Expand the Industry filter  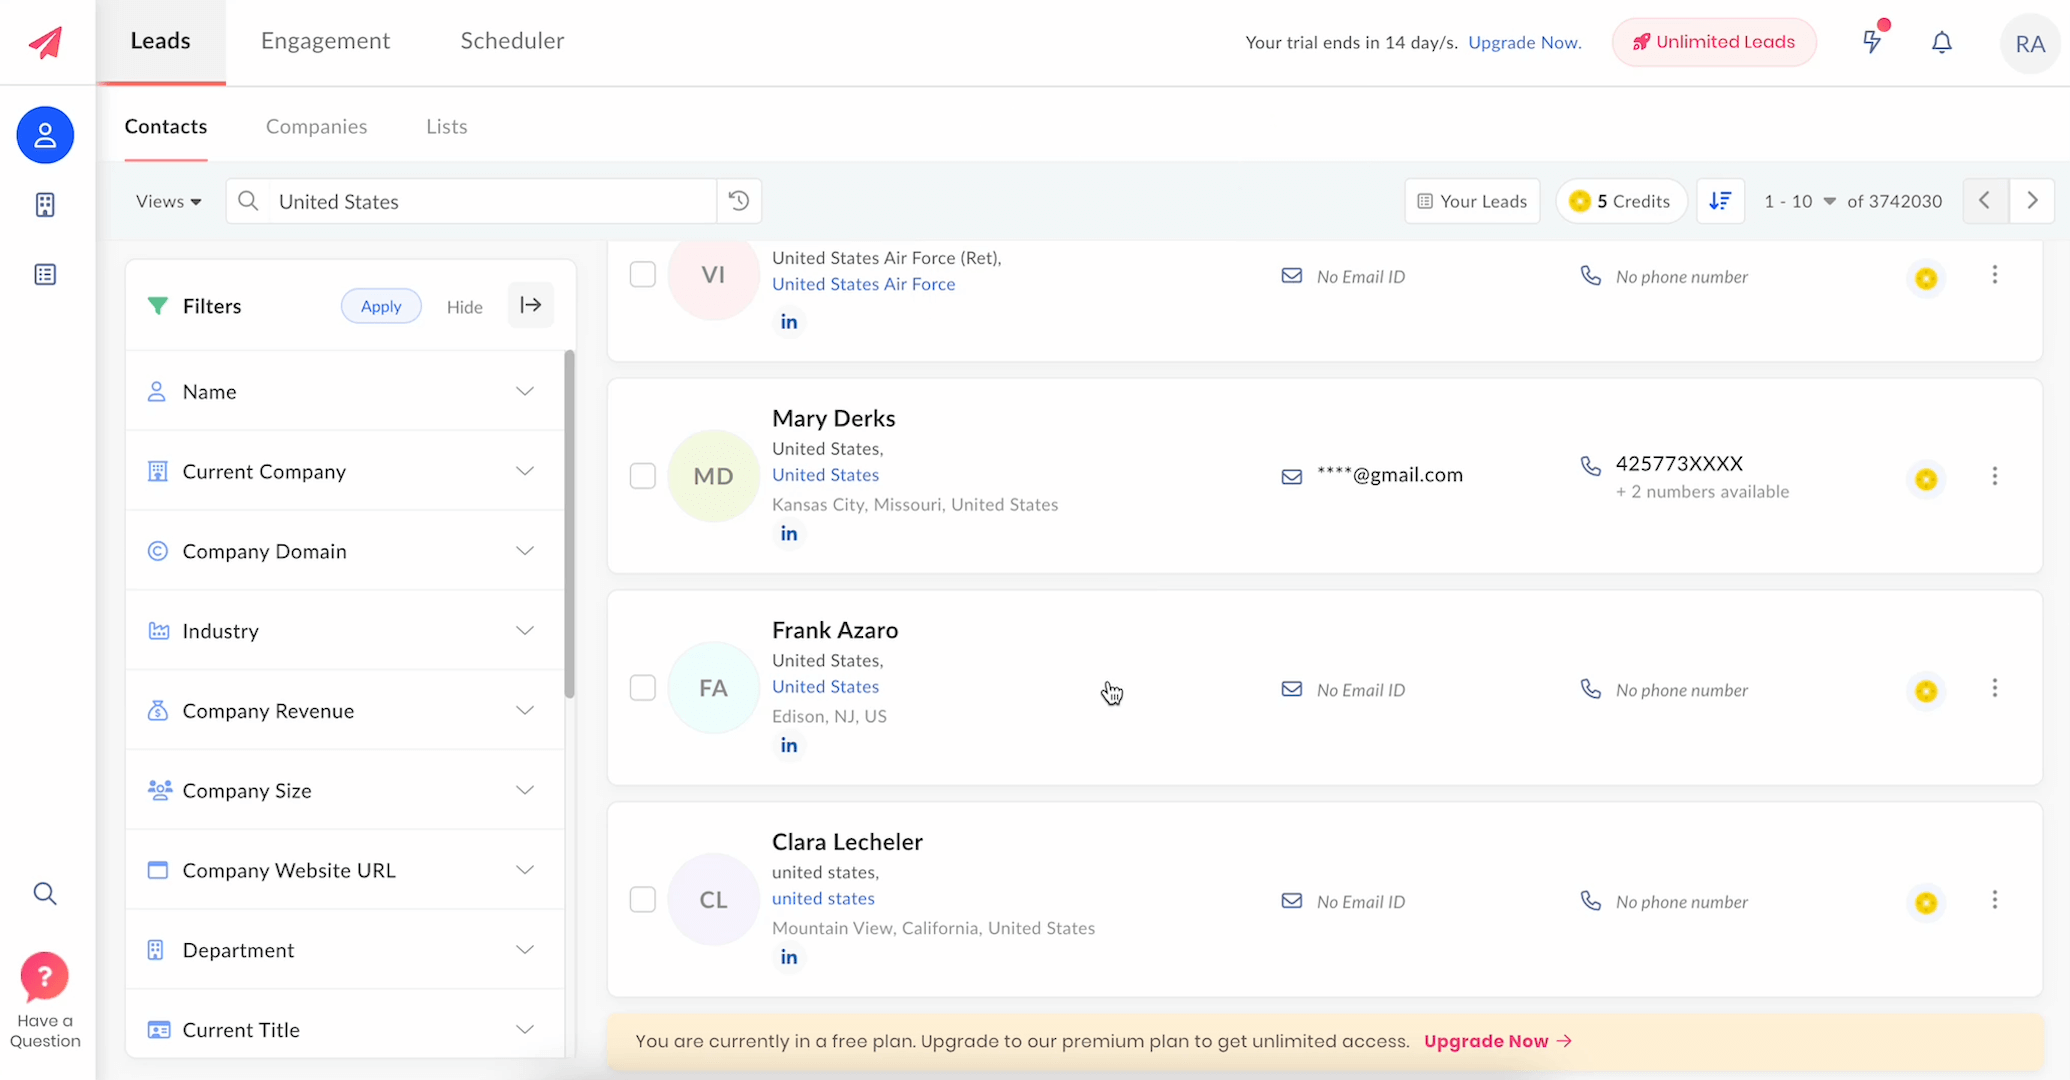click(344, 631)
